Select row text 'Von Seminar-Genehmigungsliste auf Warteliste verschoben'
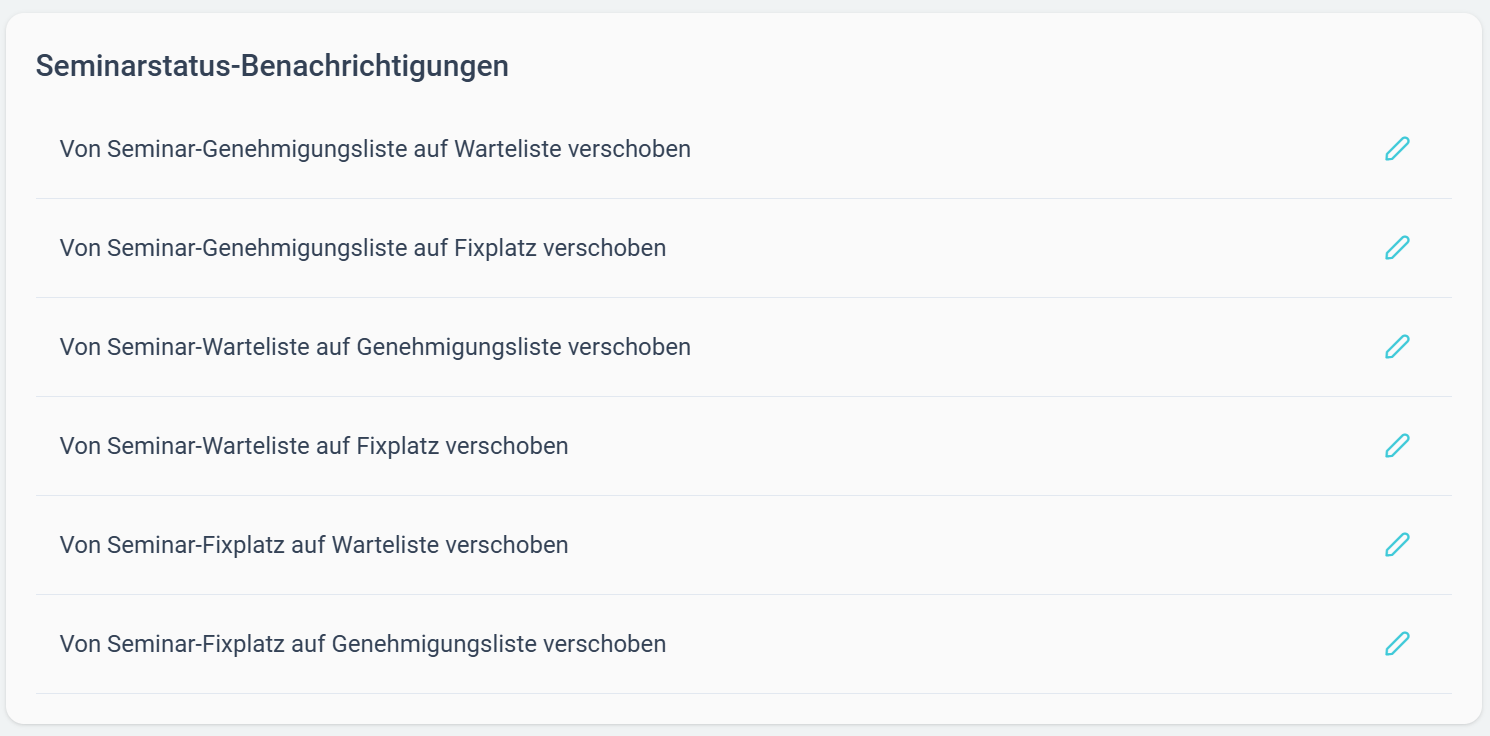Screen dimensions: 1490x736 [375, 149]
